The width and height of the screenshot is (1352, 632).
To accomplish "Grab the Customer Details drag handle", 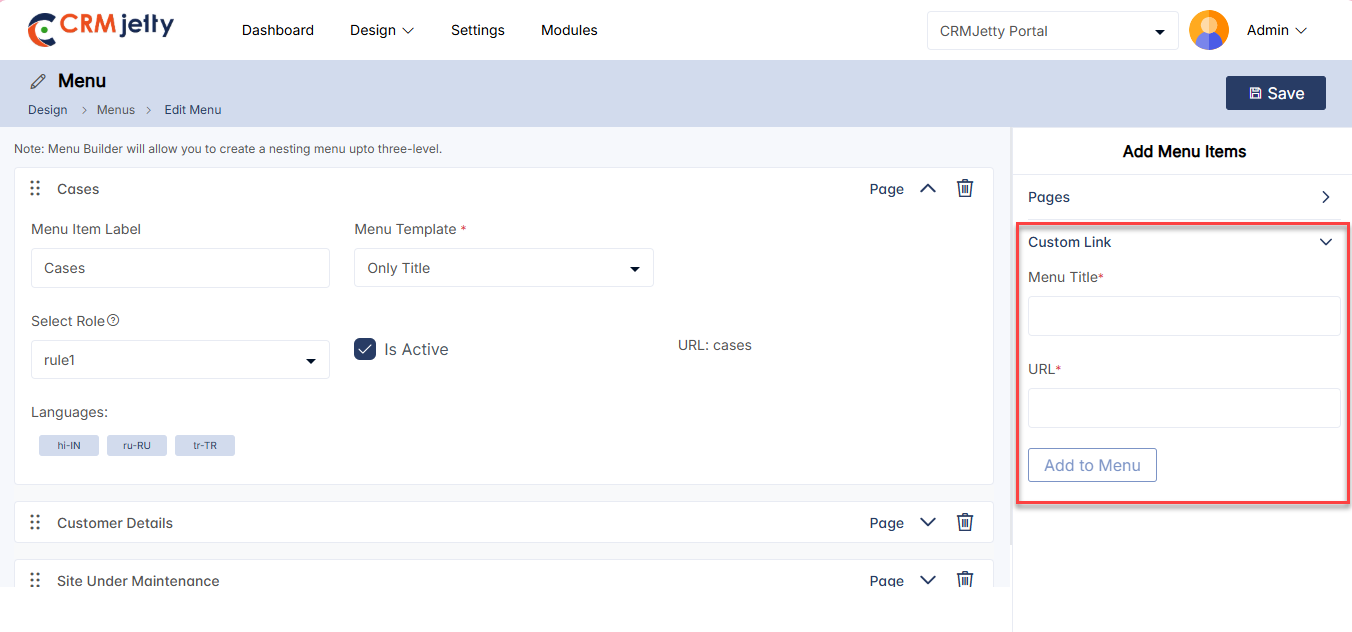I will coord(35,522).
